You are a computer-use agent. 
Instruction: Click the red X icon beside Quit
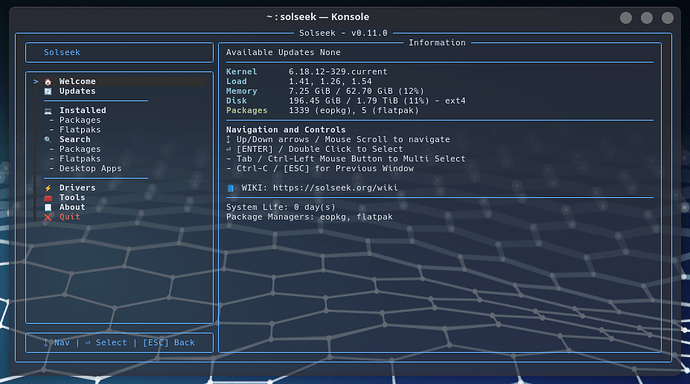(48, 217)
